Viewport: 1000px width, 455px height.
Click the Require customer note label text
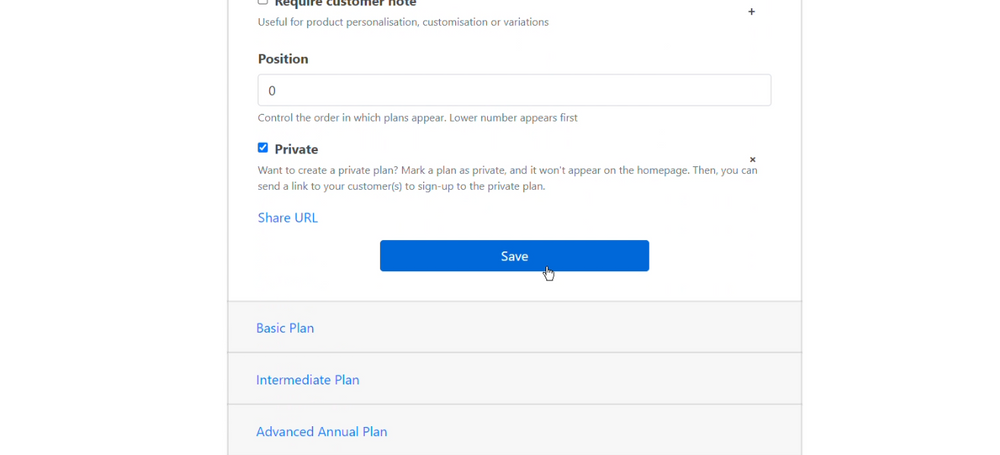[x=345, y=3]
